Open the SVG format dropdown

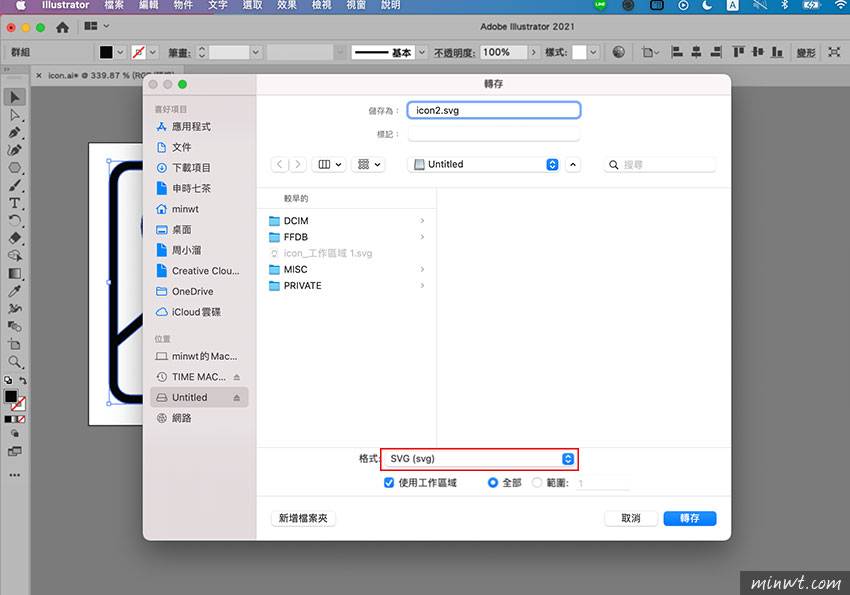tap(479, 459)
